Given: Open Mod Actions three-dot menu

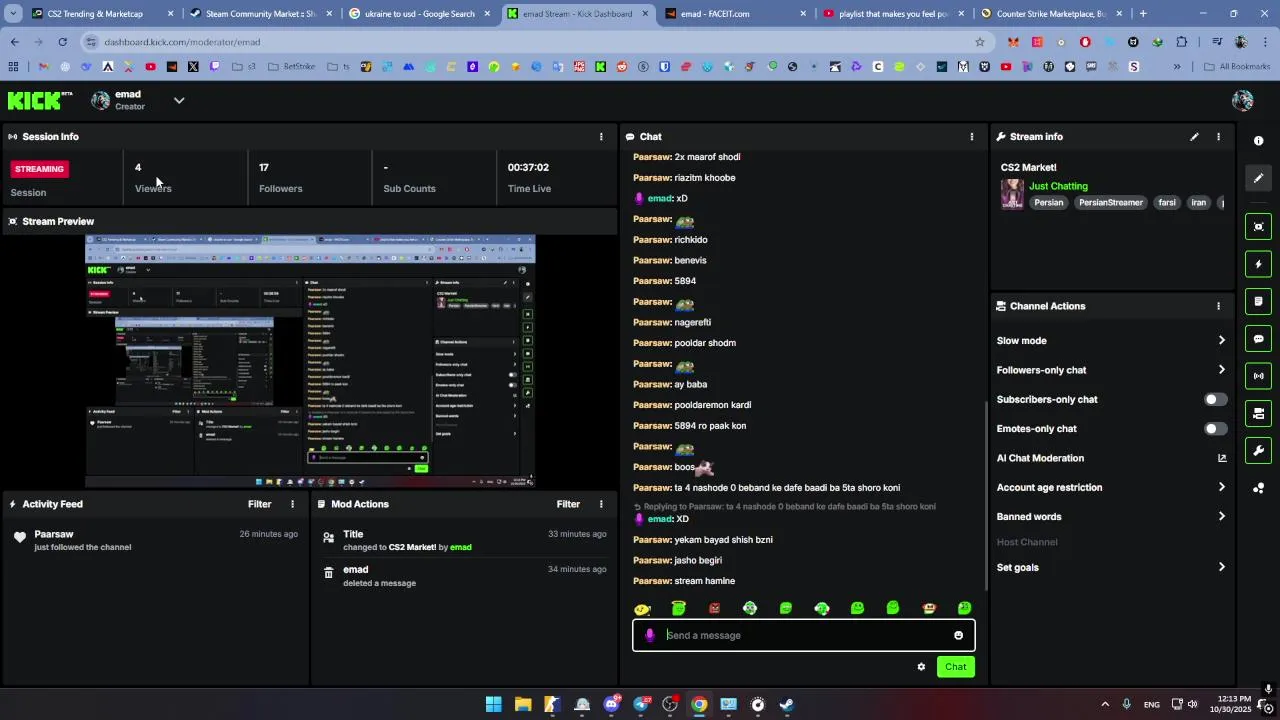Looking at the screenshot, I should click(601, 504).
